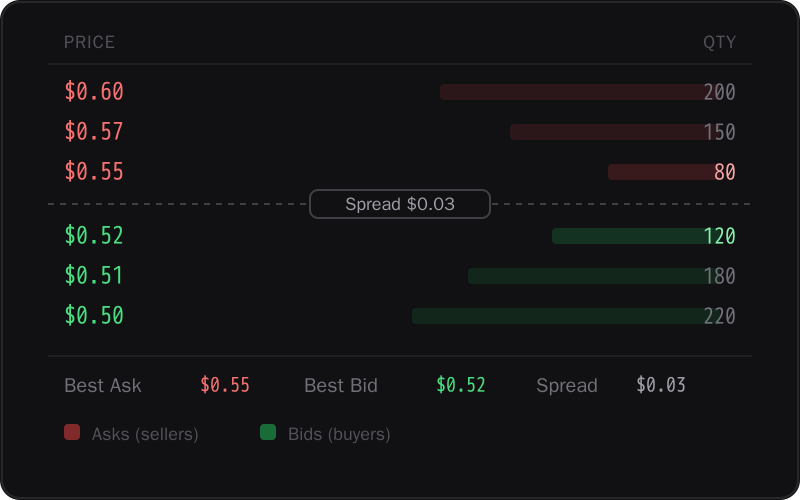Click the Best Bid value $0.52
This screenshot has width=800, height=500.
(x=461, y=385)
